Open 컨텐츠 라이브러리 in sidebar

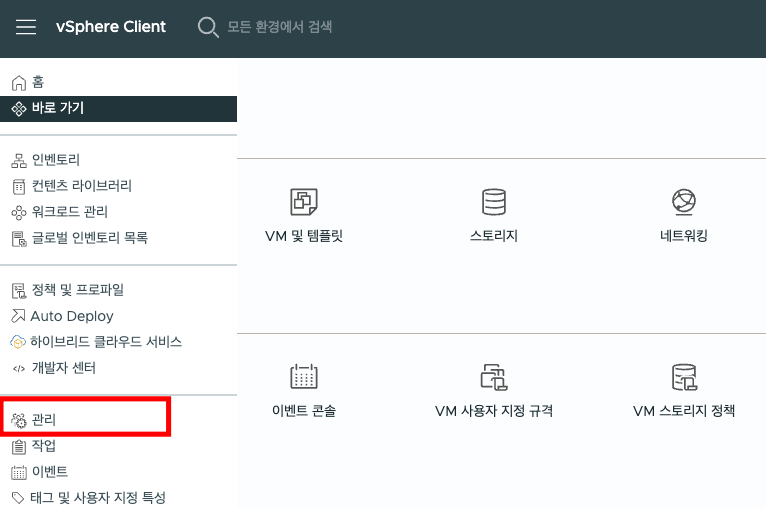pyautogui.click(x=82, y=186)
